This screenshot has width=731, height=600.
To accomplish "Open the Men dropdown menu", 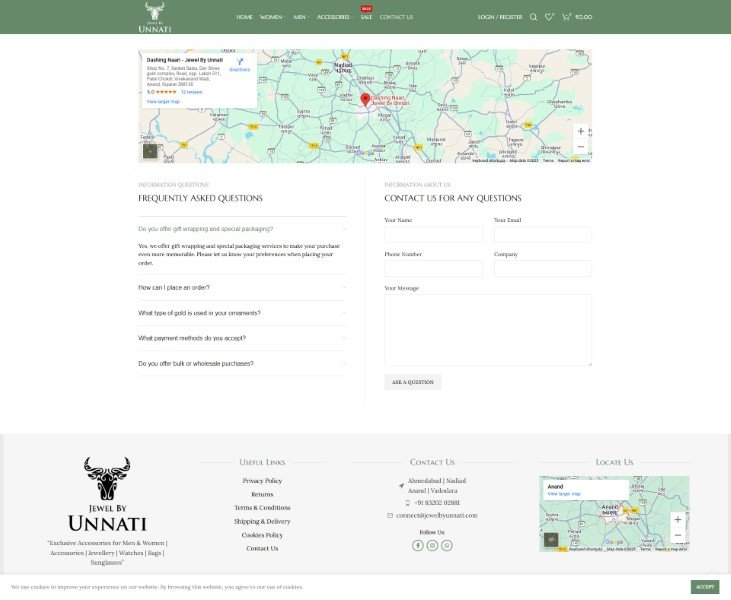I will tap(301, 17).
